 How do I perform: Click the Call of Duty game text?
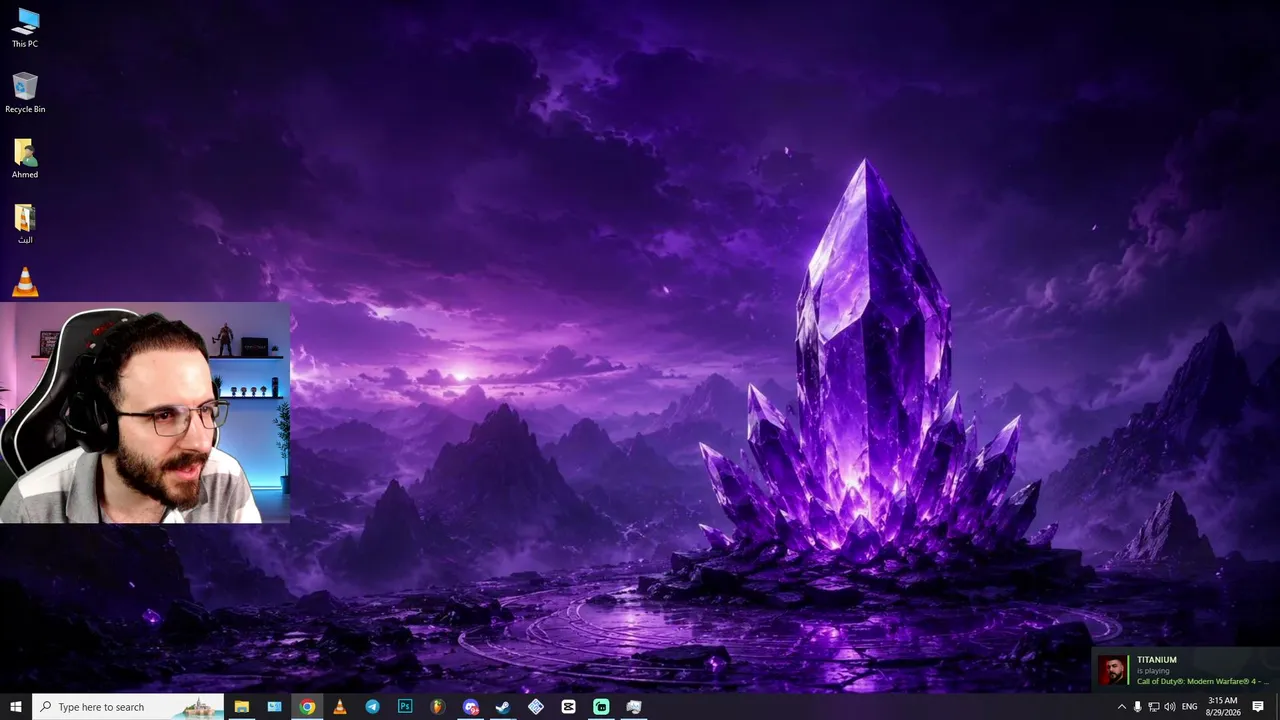click(1203, 682)
